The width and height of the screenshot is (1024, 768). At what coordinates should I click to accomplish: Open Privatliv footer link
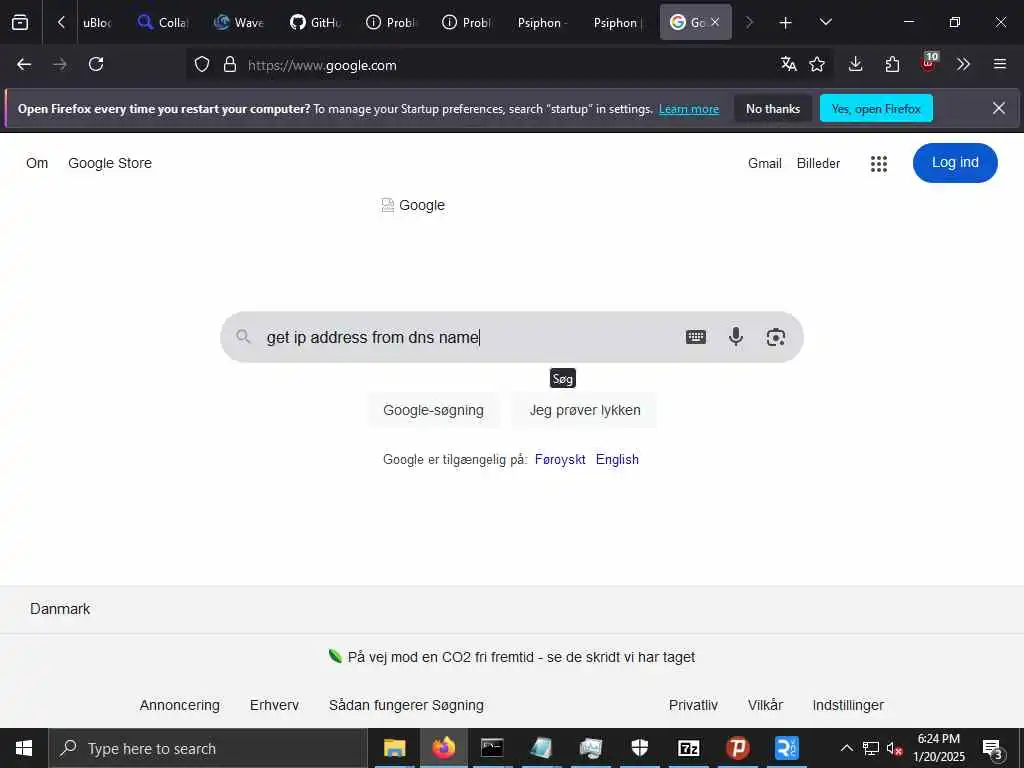click(x=693, y=705)
